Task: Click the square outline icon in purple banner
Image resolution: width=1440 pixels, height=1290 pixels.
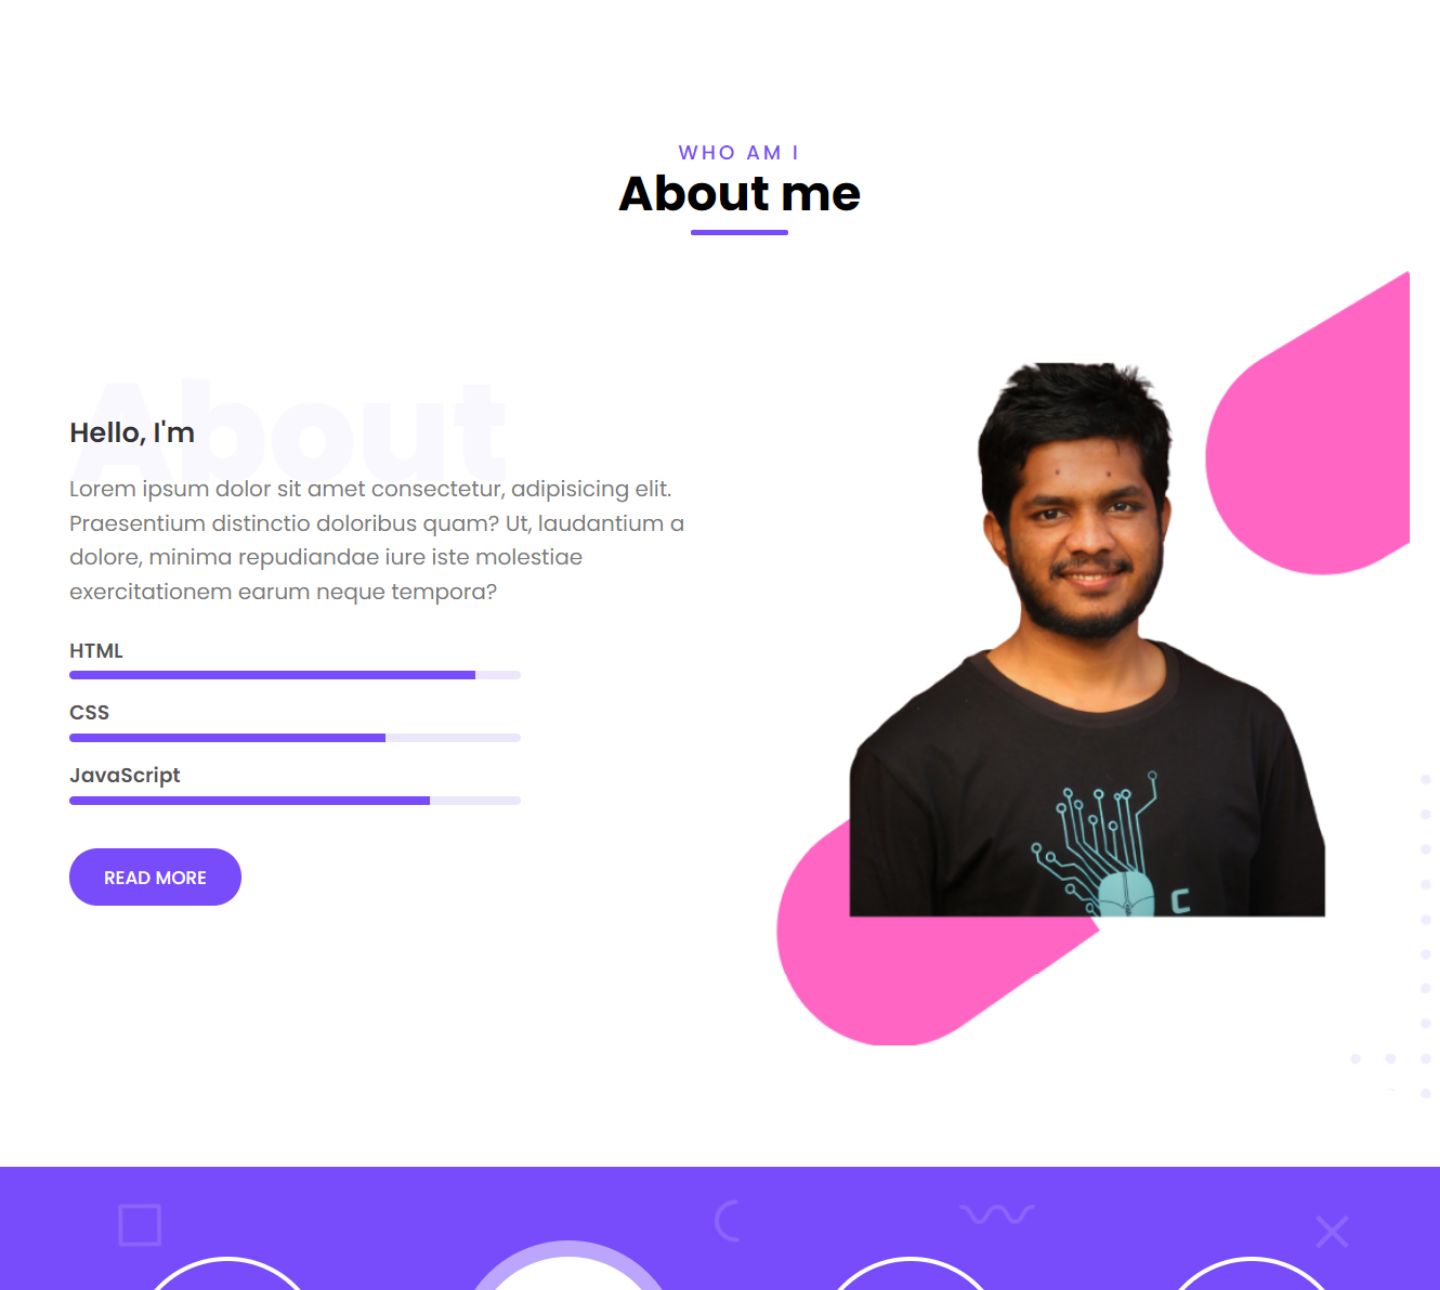Action: click(x=140, y=1225)
